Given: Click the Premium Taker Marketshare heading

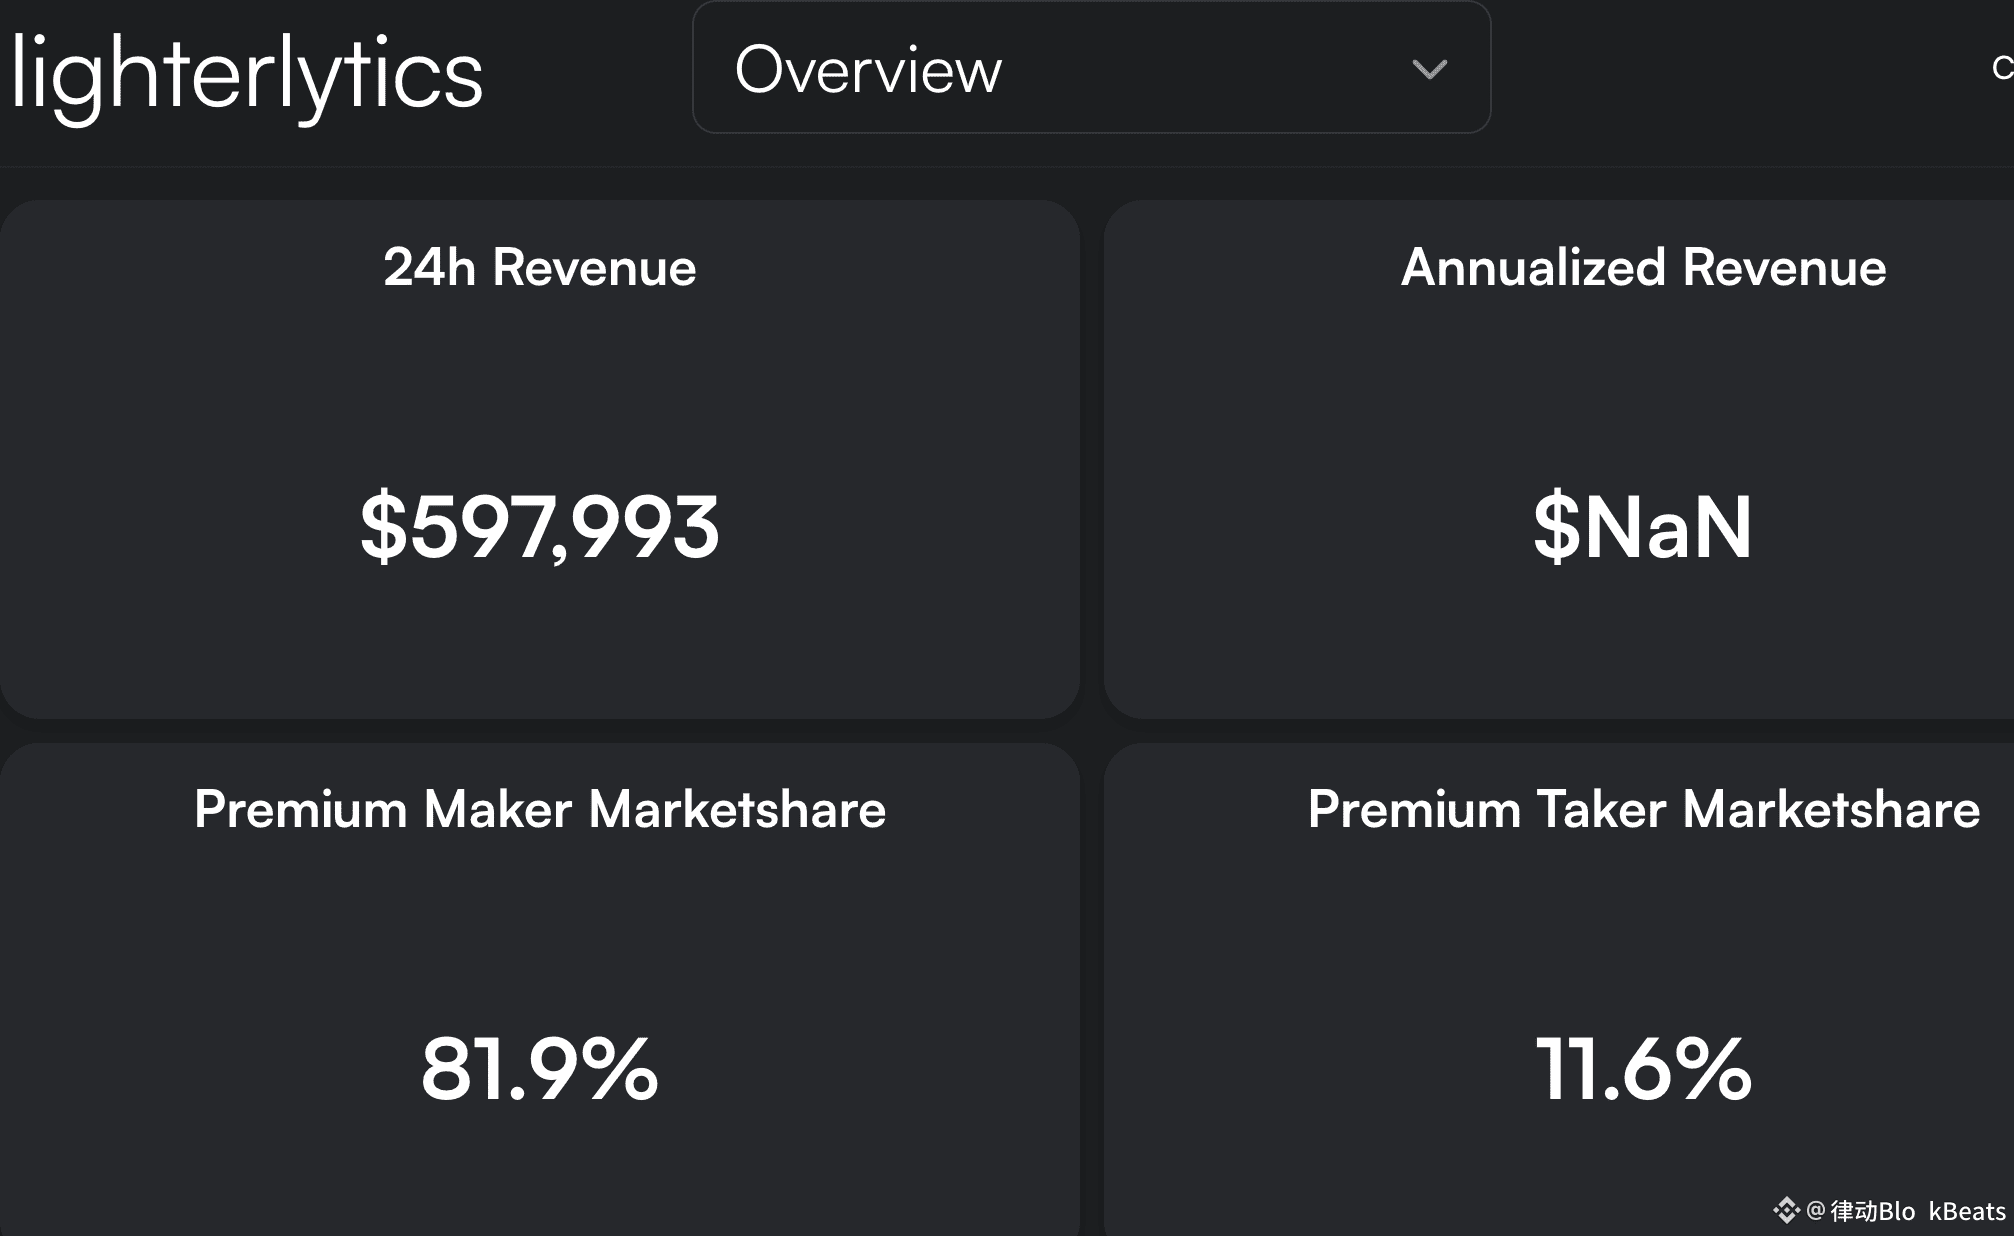Looking at the screenshot, I should (x=1643, y=809).
